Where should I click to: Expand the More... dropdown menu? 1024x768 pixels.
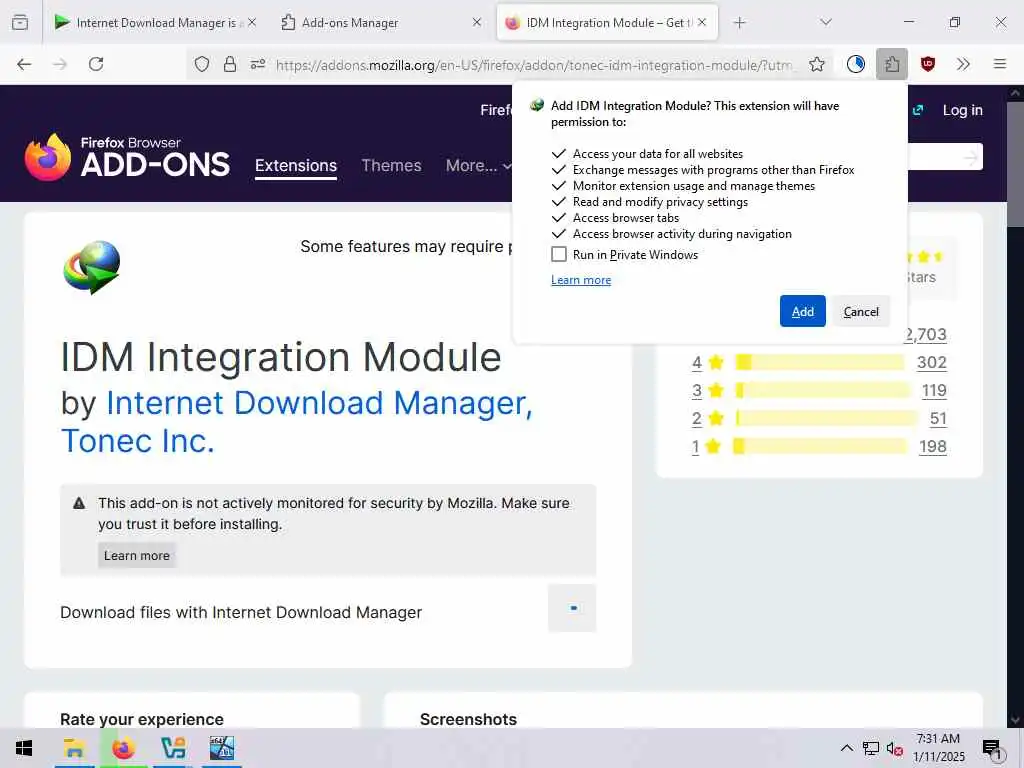477,166
